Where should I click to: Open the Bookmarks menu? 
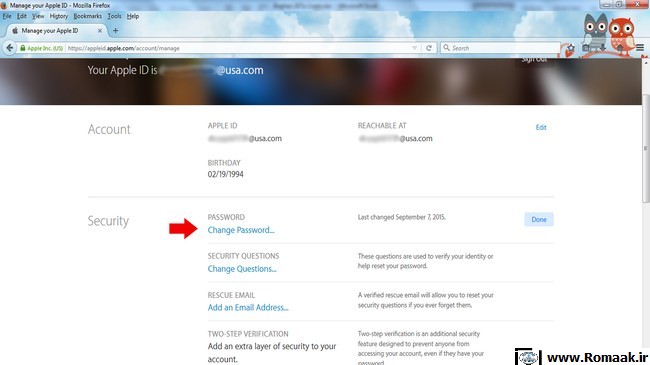pyautogui.click(x=87, y=16)
